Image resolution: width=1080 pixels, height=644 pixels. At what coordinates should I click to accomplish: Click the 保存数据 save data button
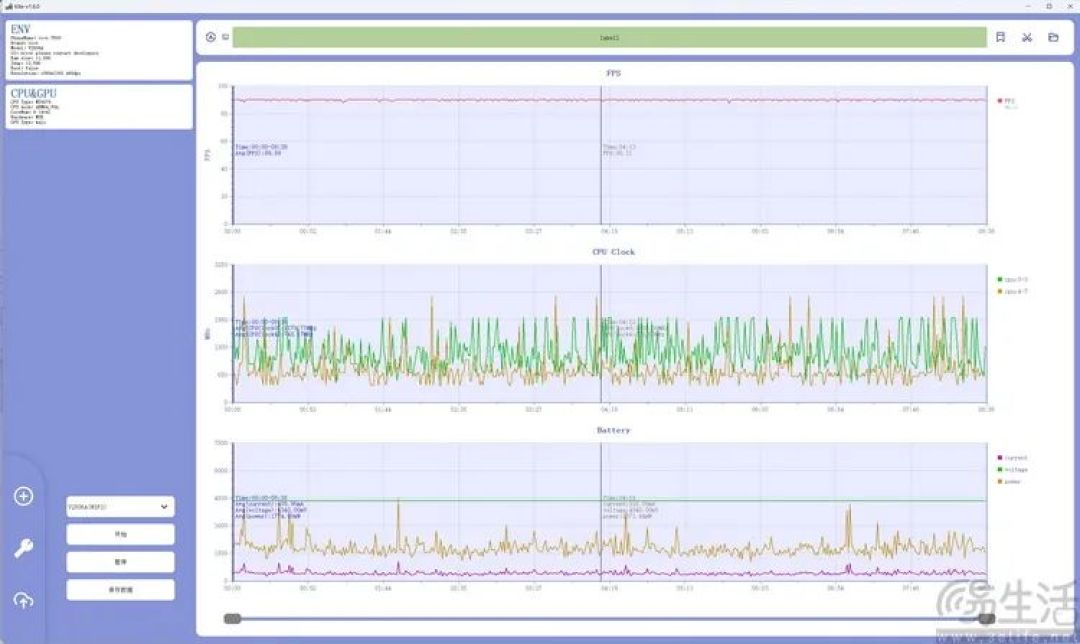tap(121, 590)
